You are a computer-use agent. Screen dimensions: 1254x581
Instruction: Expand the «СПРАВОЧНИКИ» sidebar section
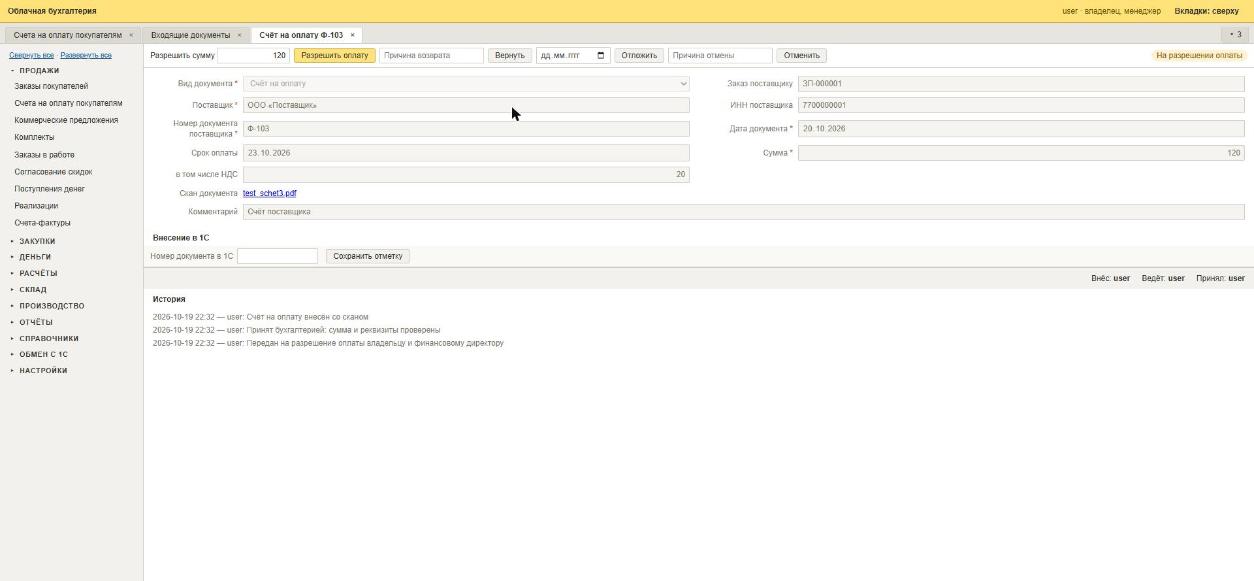pyautogui.click(x=48, y=338)
